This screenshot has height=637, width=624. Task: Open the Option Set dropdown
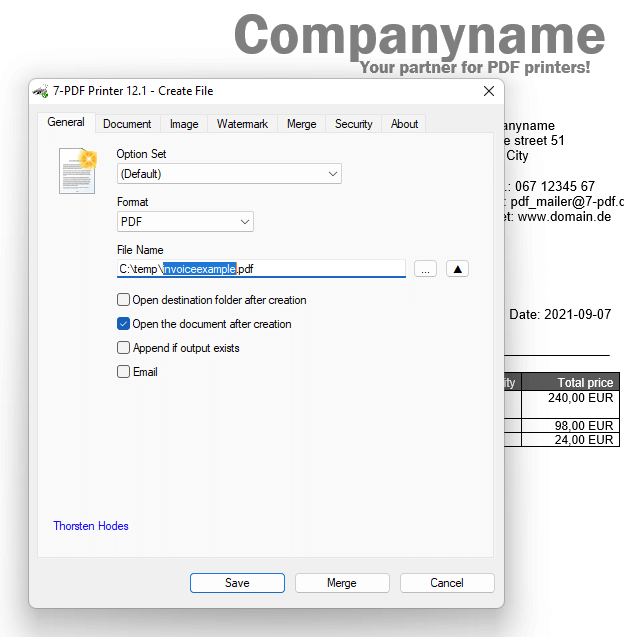pos(229,174)
